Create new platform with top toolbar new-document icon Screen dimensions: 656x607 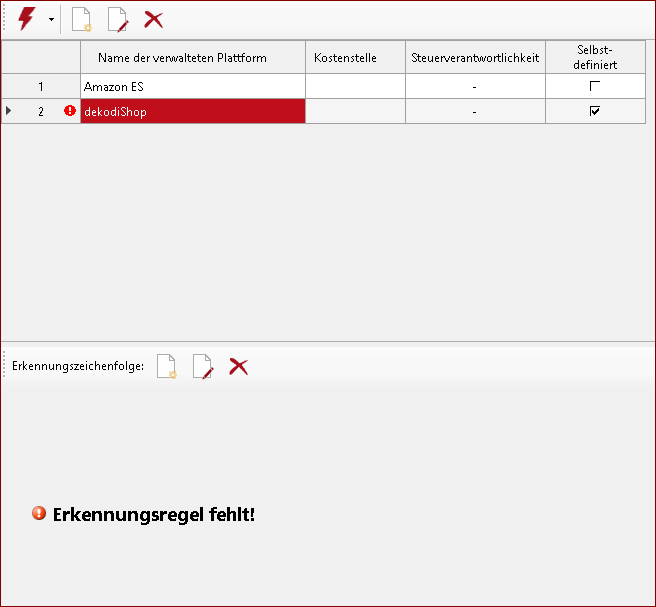click(x=82, y=19)
